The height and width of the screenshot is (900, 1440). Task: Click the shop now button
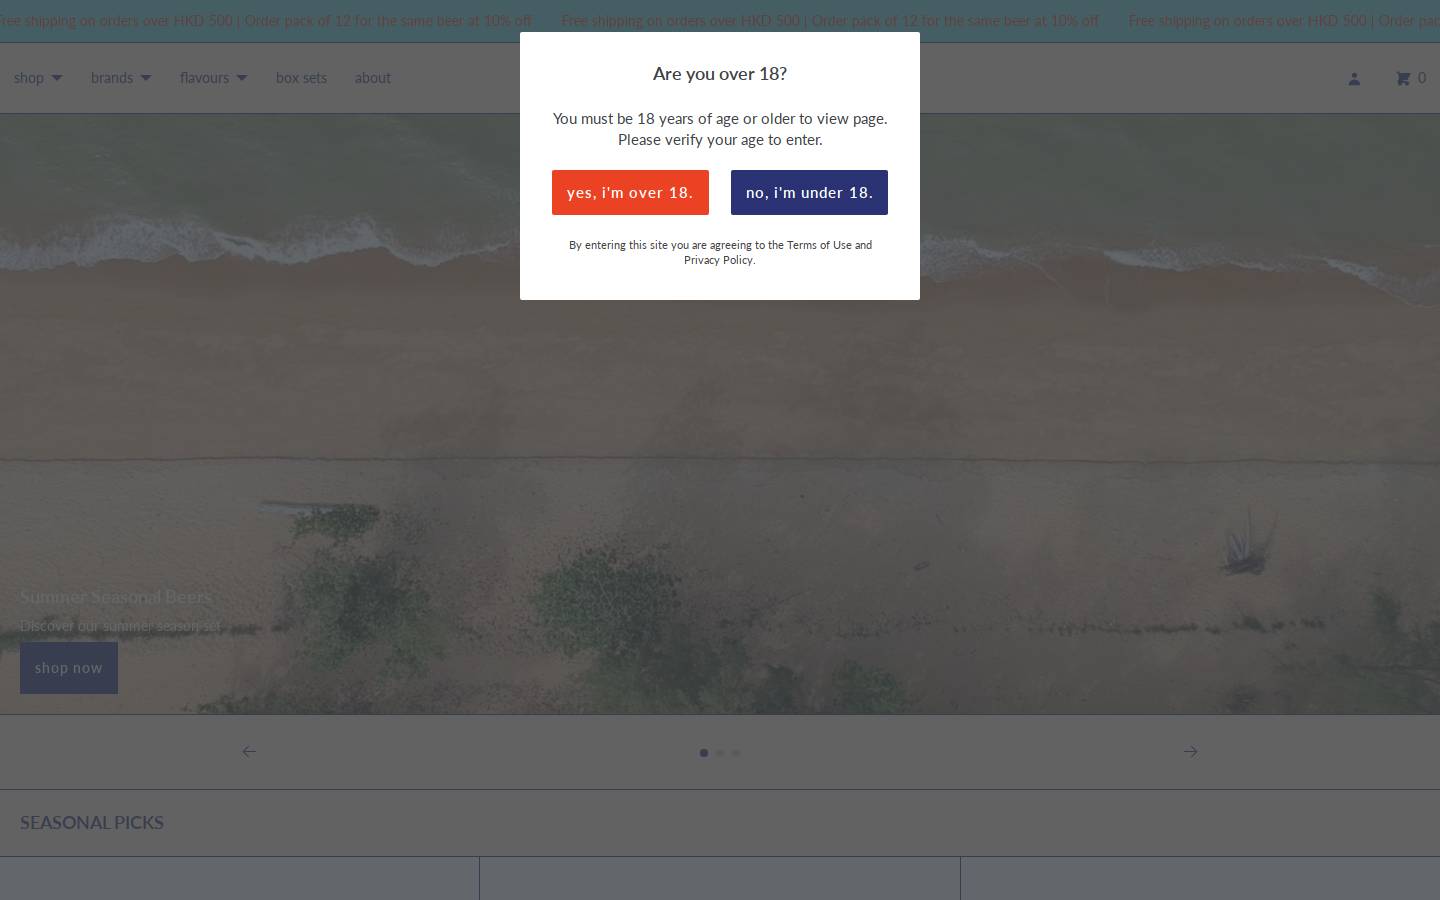coord(69,668)
